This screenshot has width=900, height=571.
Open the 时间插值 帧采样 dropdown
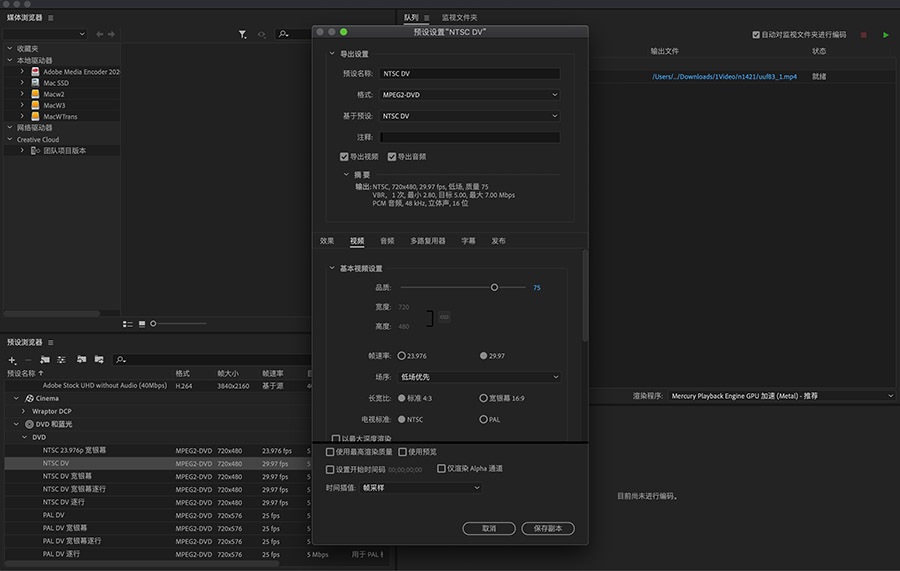[421, 488]
